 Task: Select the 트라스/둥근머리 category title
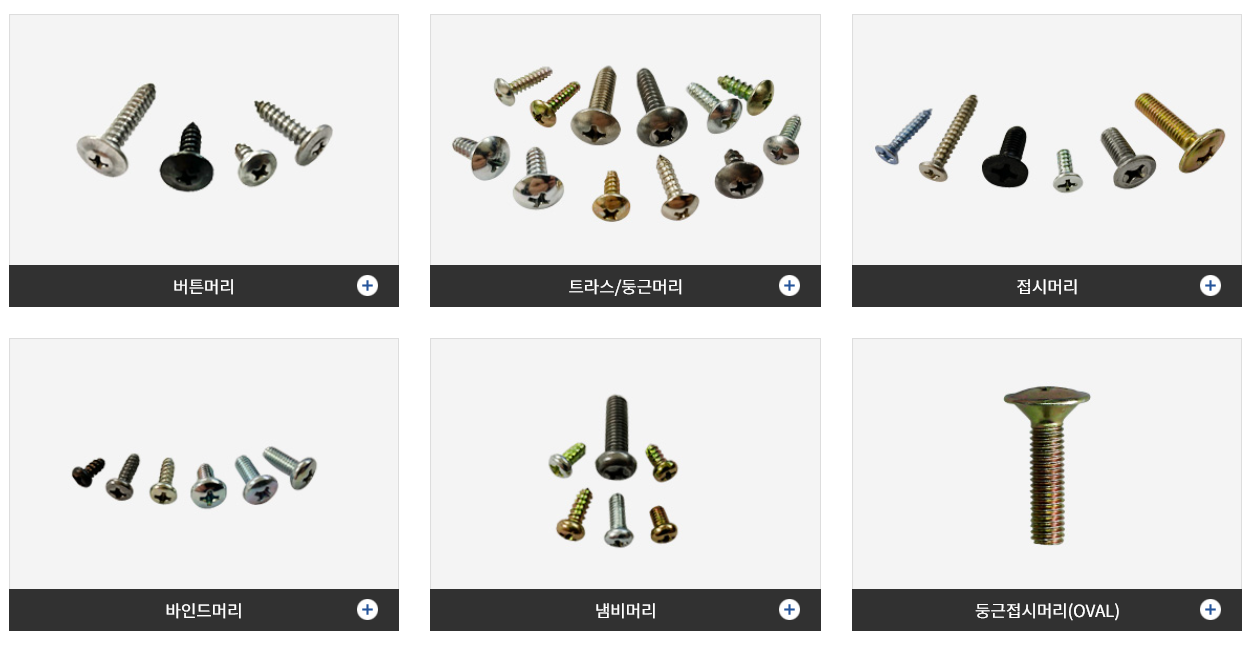[626, 287]
